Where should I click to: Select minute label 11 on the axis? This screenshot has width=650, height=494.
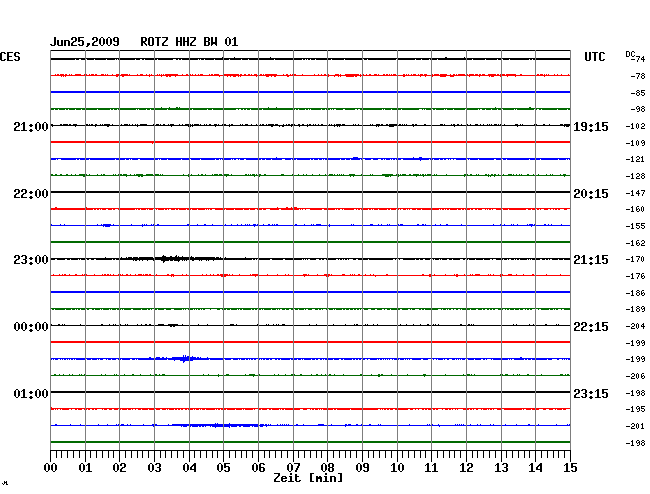click(x=431, y=468)
